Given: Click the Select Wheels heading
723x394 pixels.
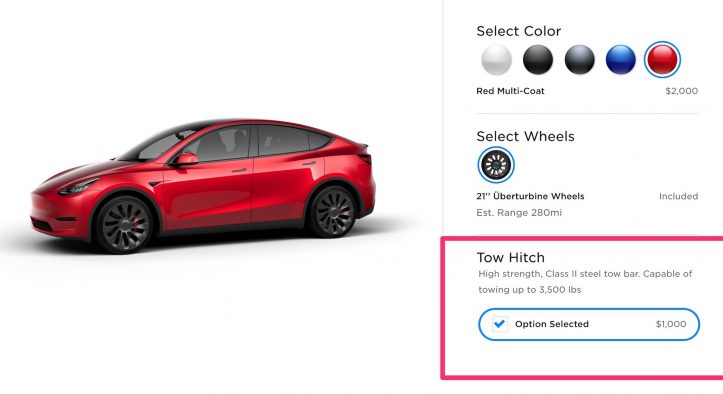Looking at the screenshot, I should pos(525,136).
